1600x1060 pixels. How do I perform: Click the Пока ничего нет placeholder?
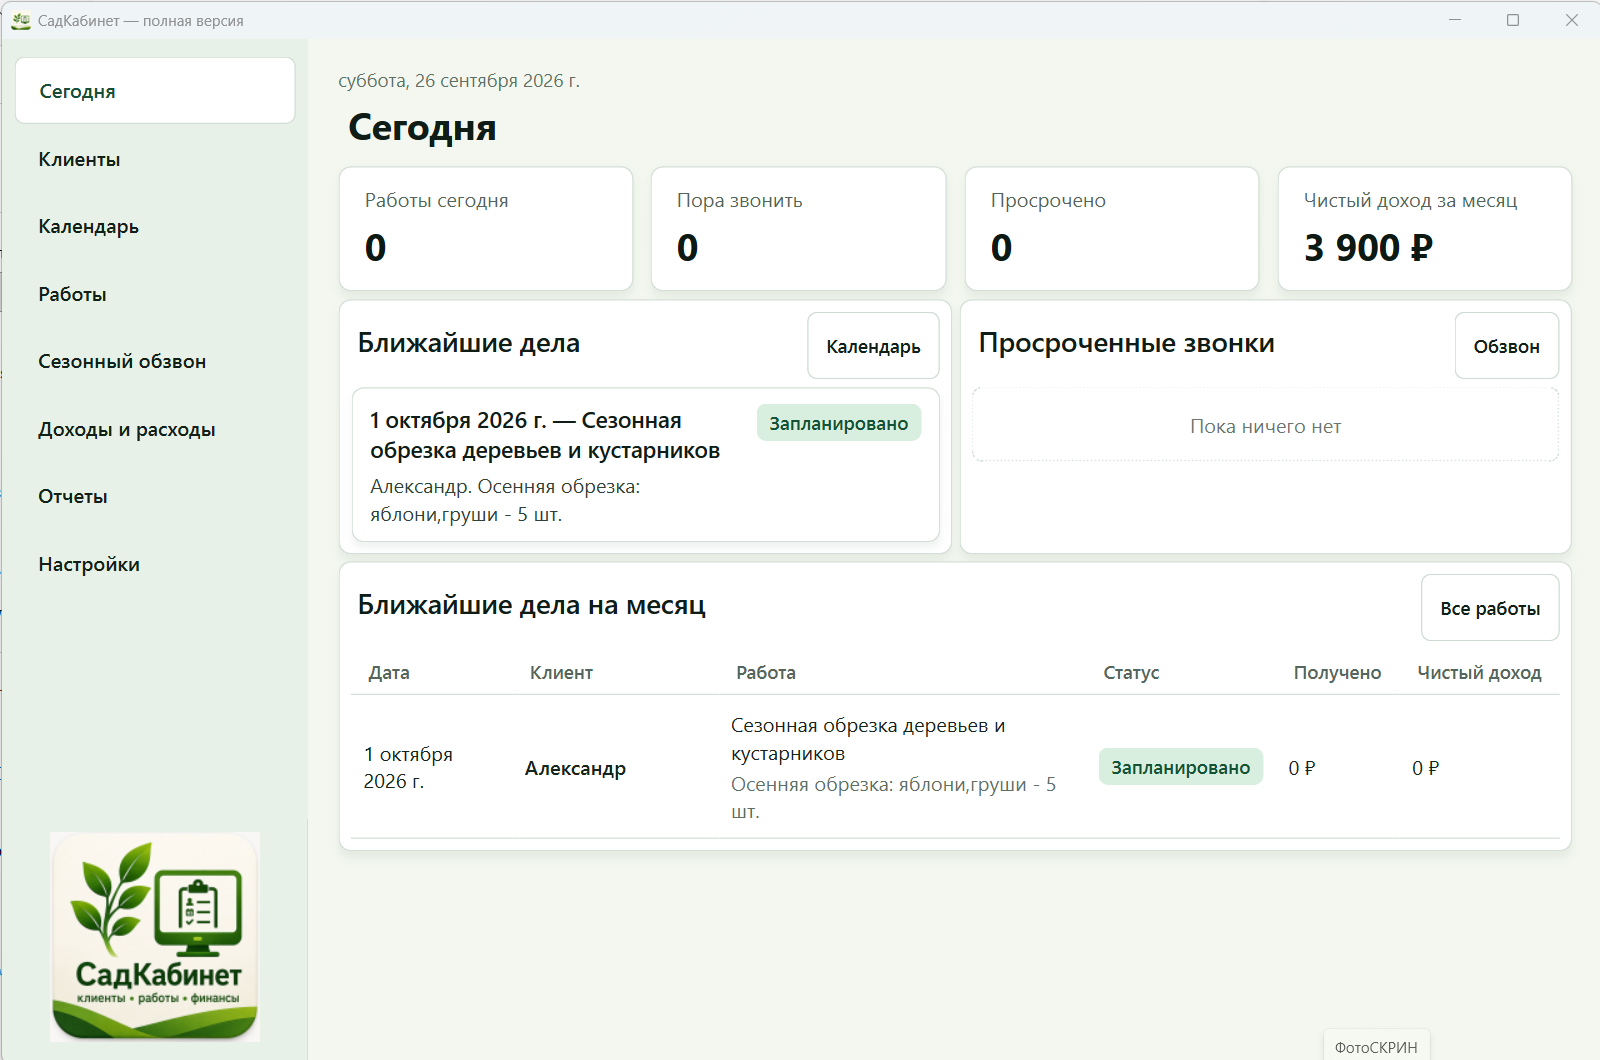coord(1265,426)
